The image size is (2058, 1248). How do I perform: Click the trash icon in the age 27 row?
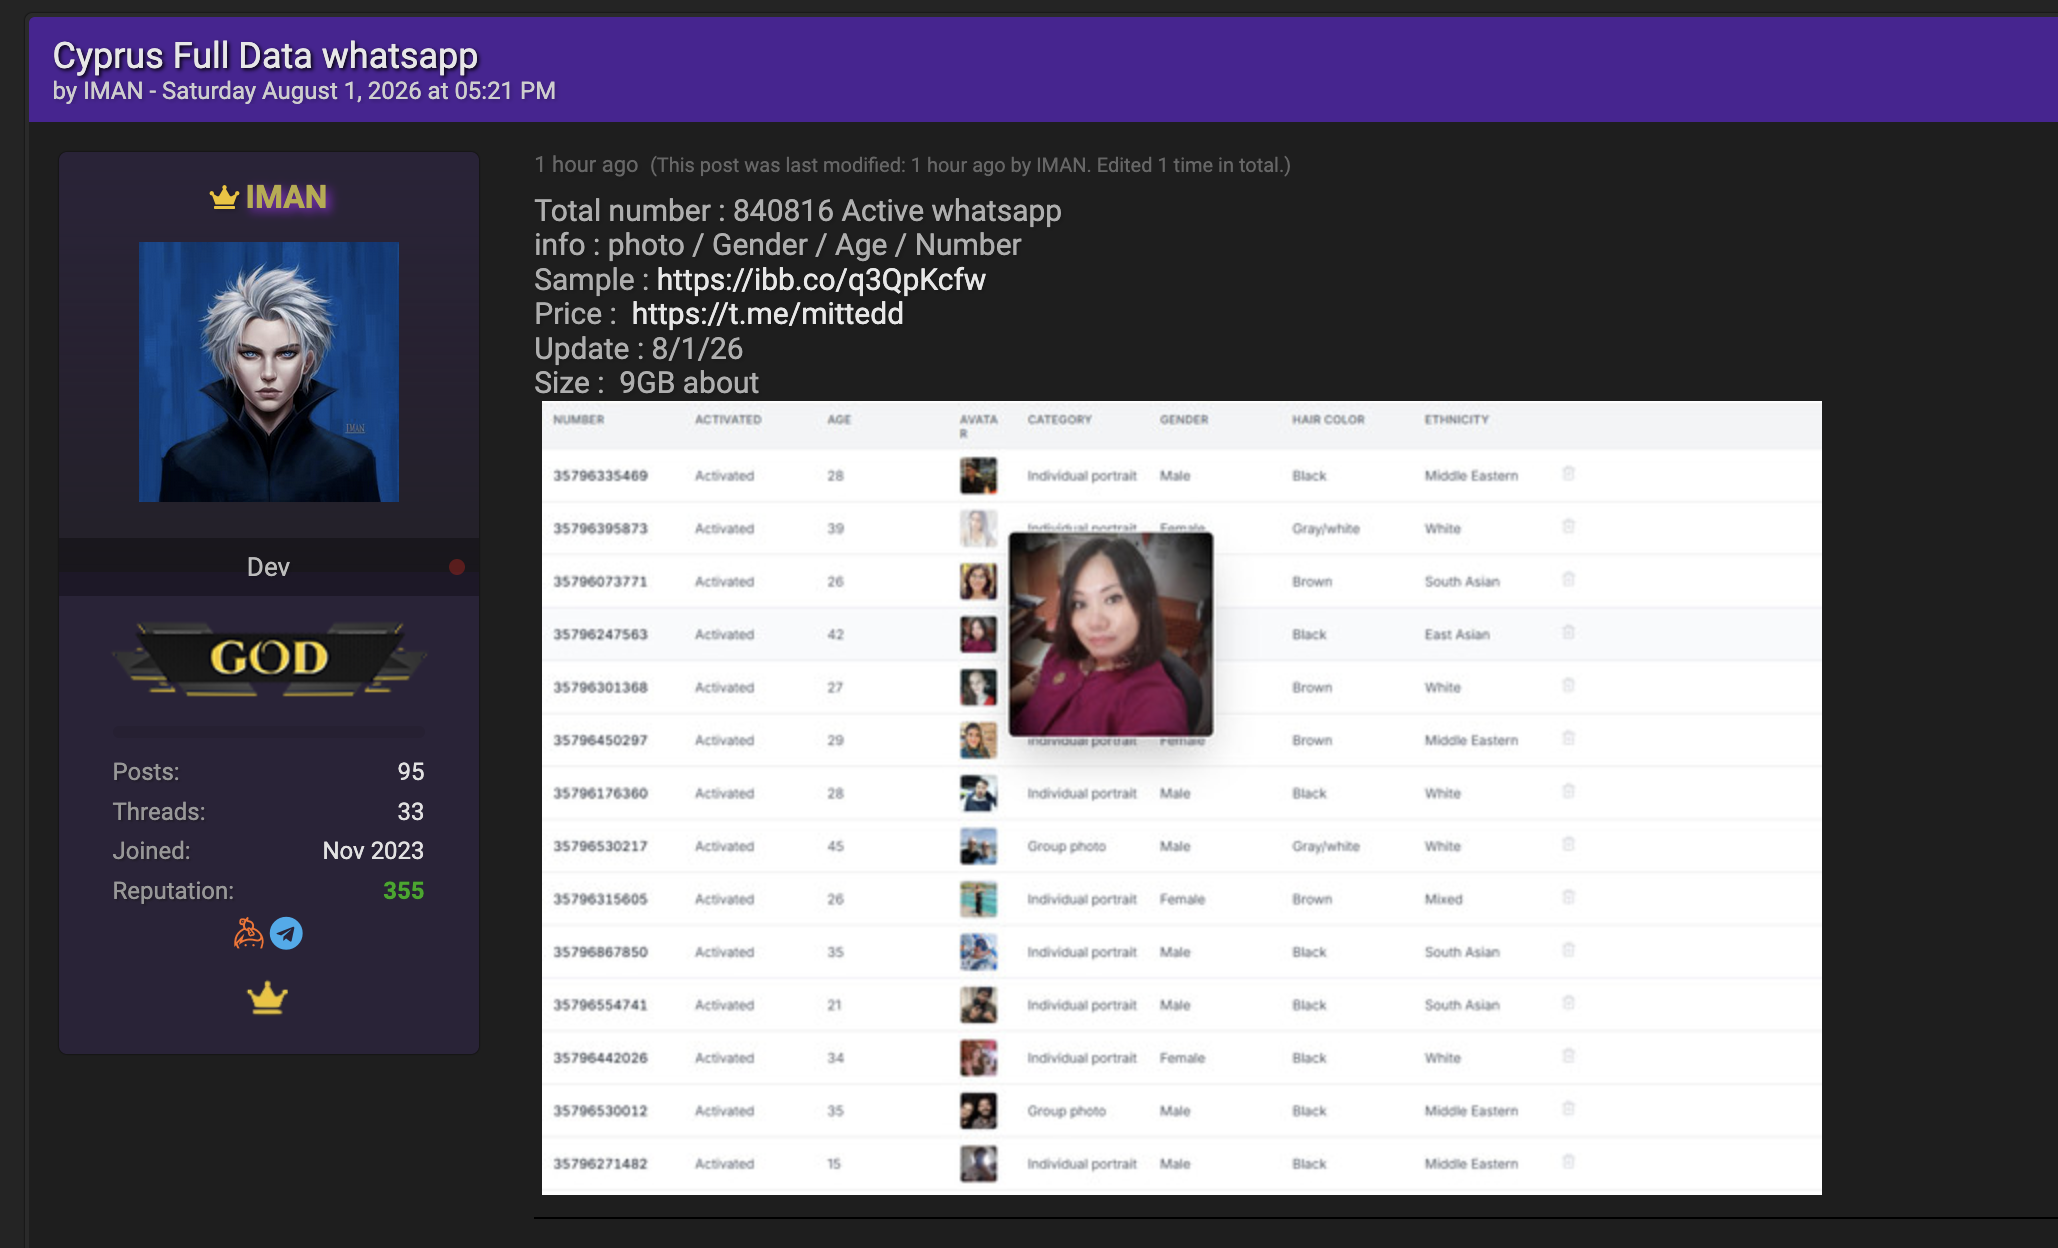1568,686
